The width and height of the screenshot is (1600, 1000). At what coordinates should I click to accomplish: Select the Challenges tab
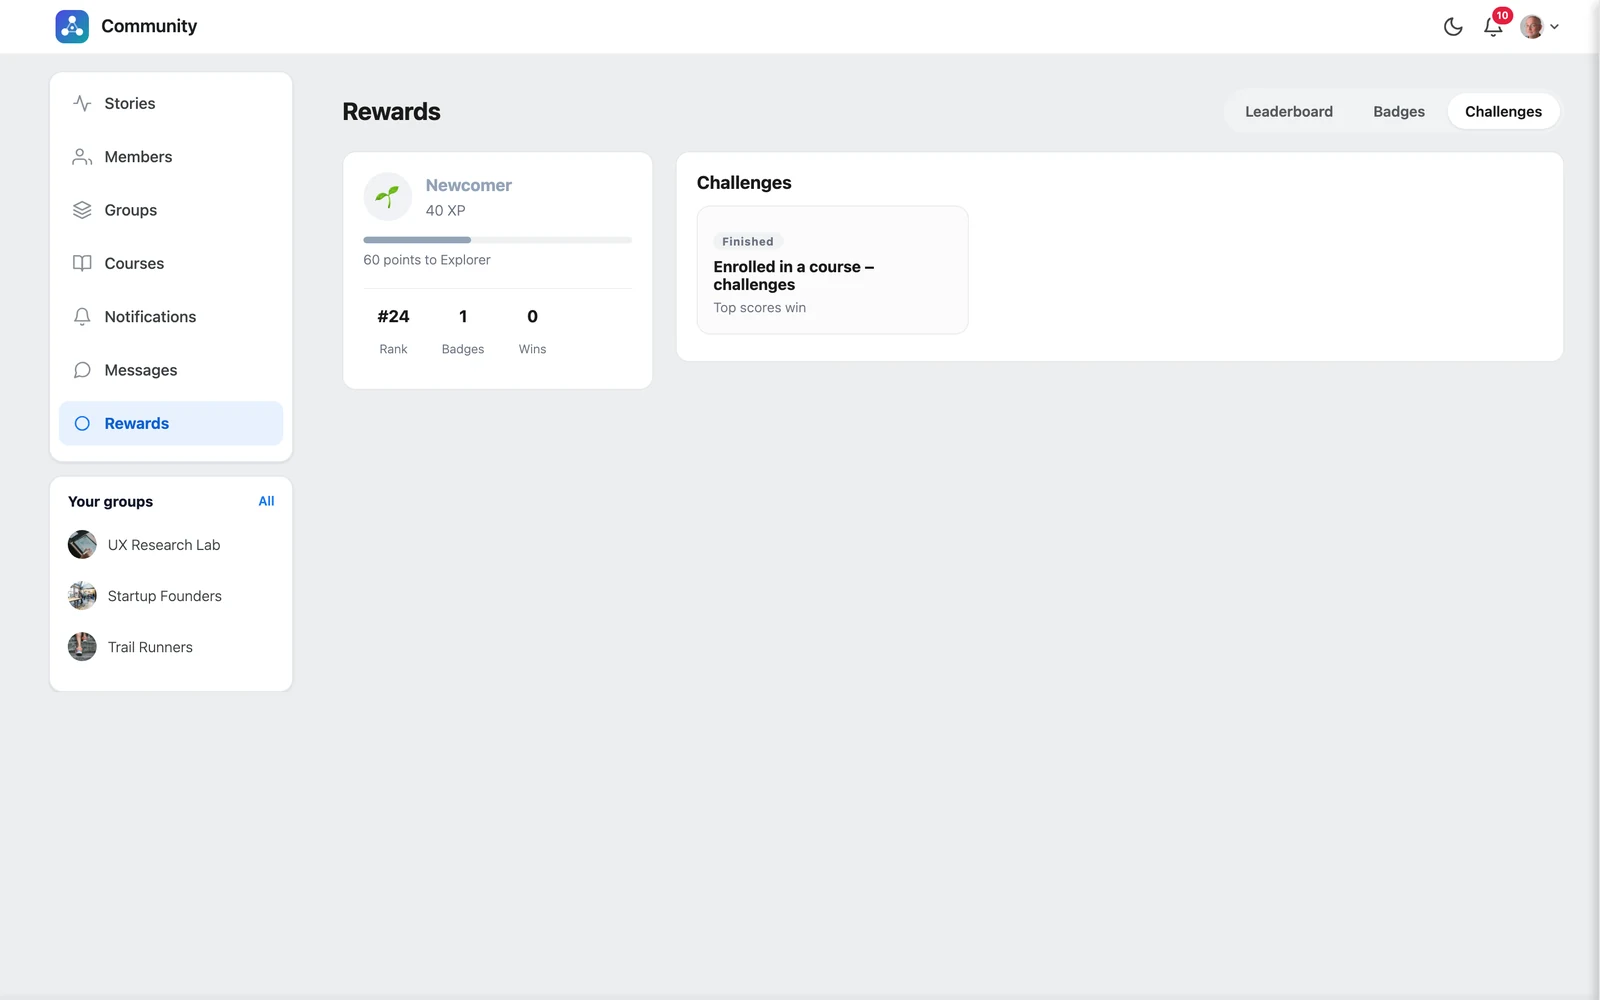[1503, 112]
